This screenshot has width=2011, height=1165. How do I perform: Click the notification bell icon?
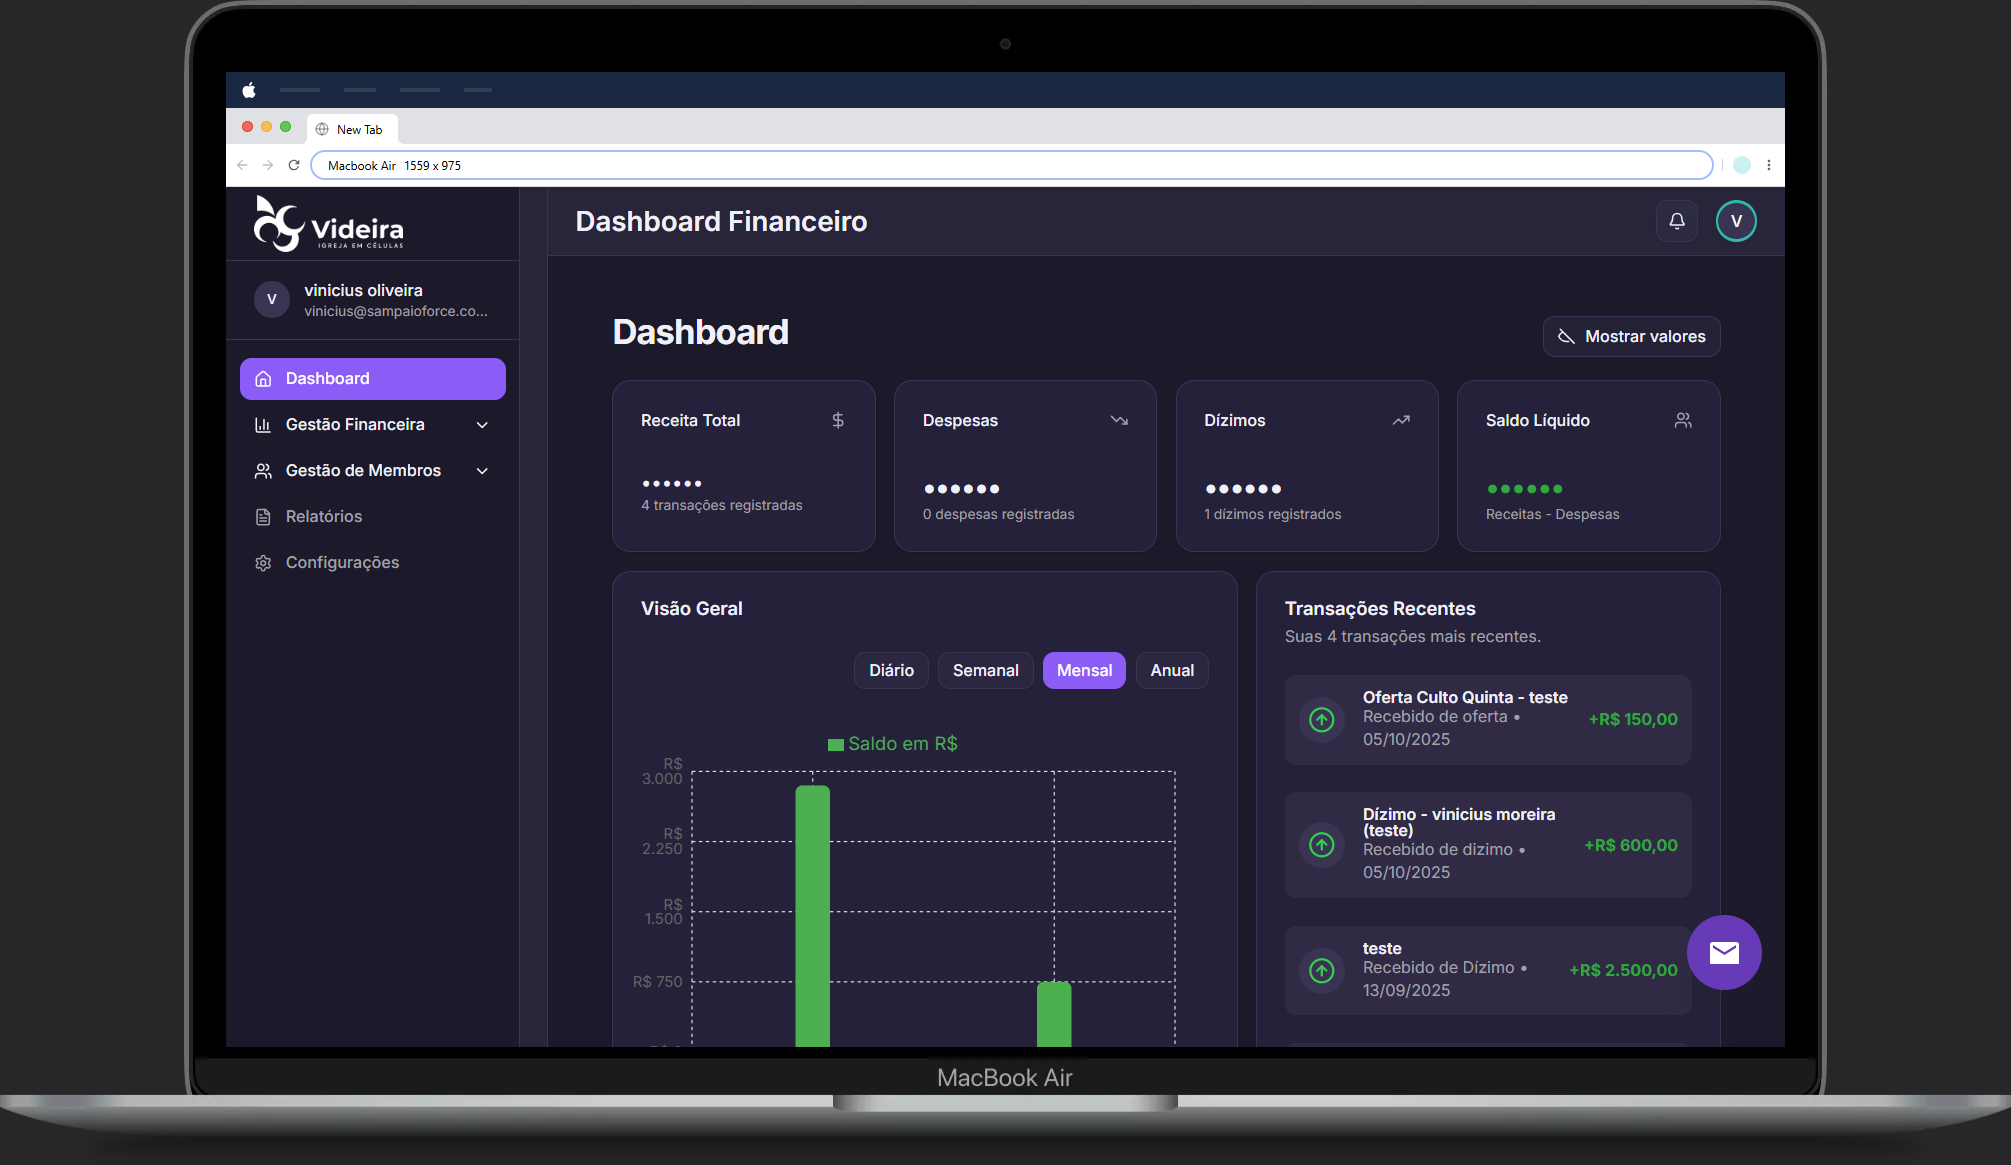(1677, 221)
